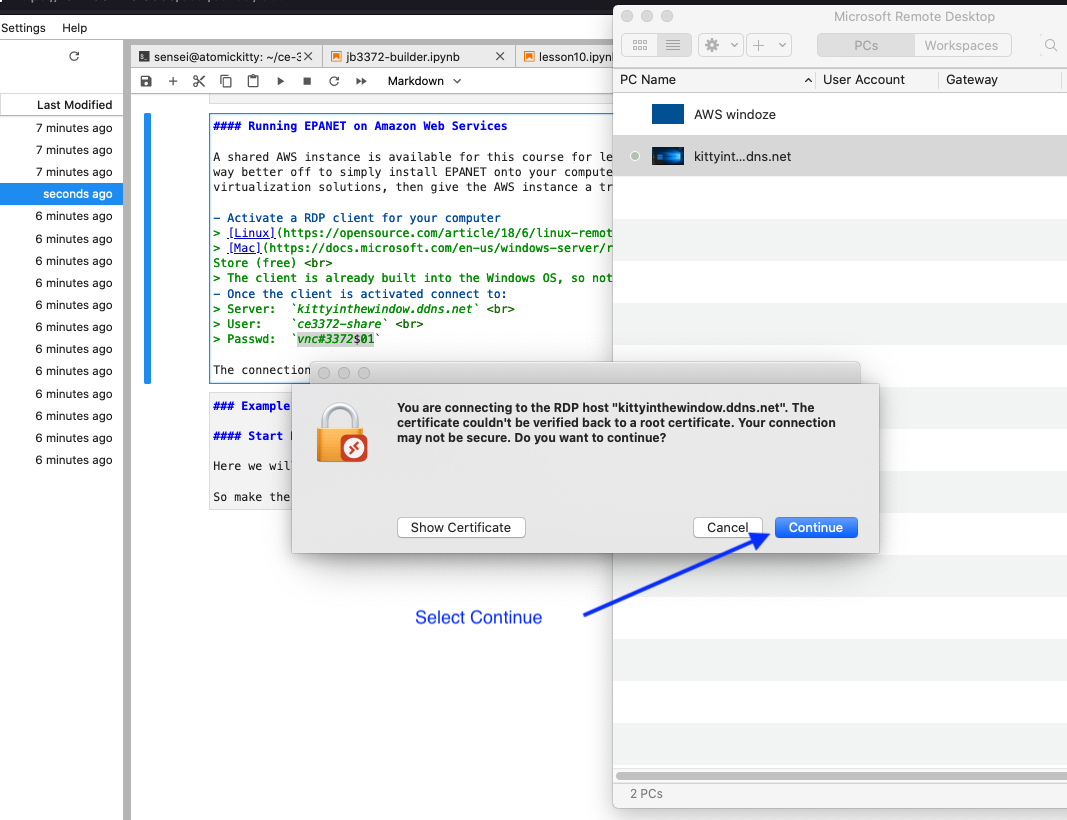This screenshot has height=820, width=1067.
Task: Open the gear settings dropdown in Remote Desktop
Action: (x=721, y=45)
